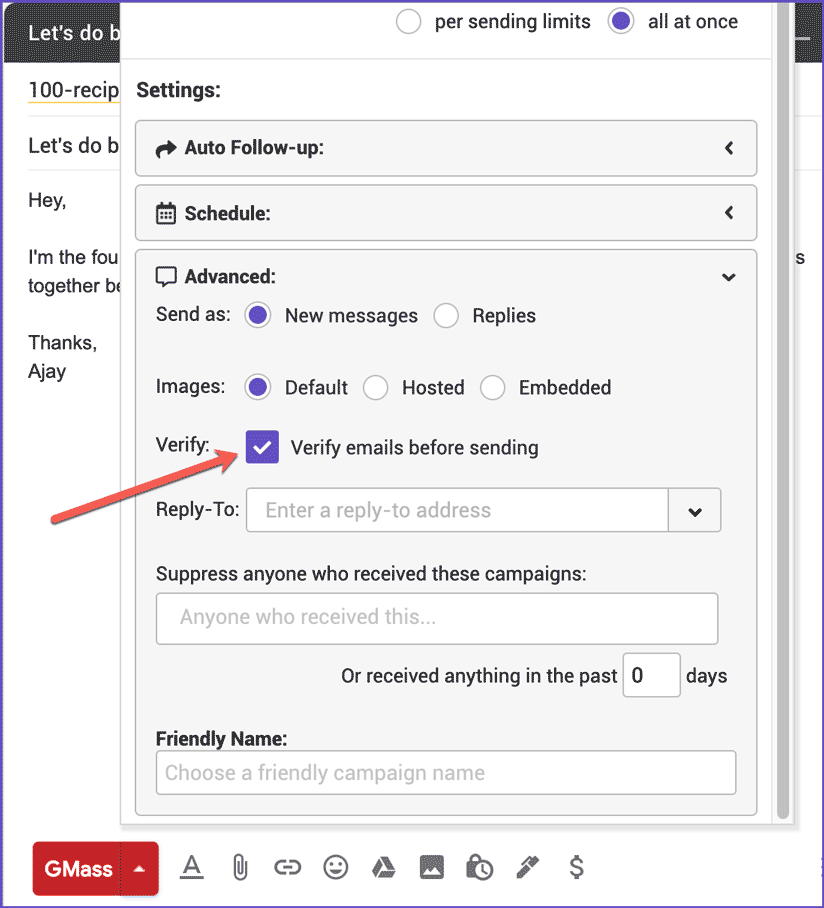Open GMass settings arrow next to button
Screen dimensions: 824x908
(x=139, y=868)
